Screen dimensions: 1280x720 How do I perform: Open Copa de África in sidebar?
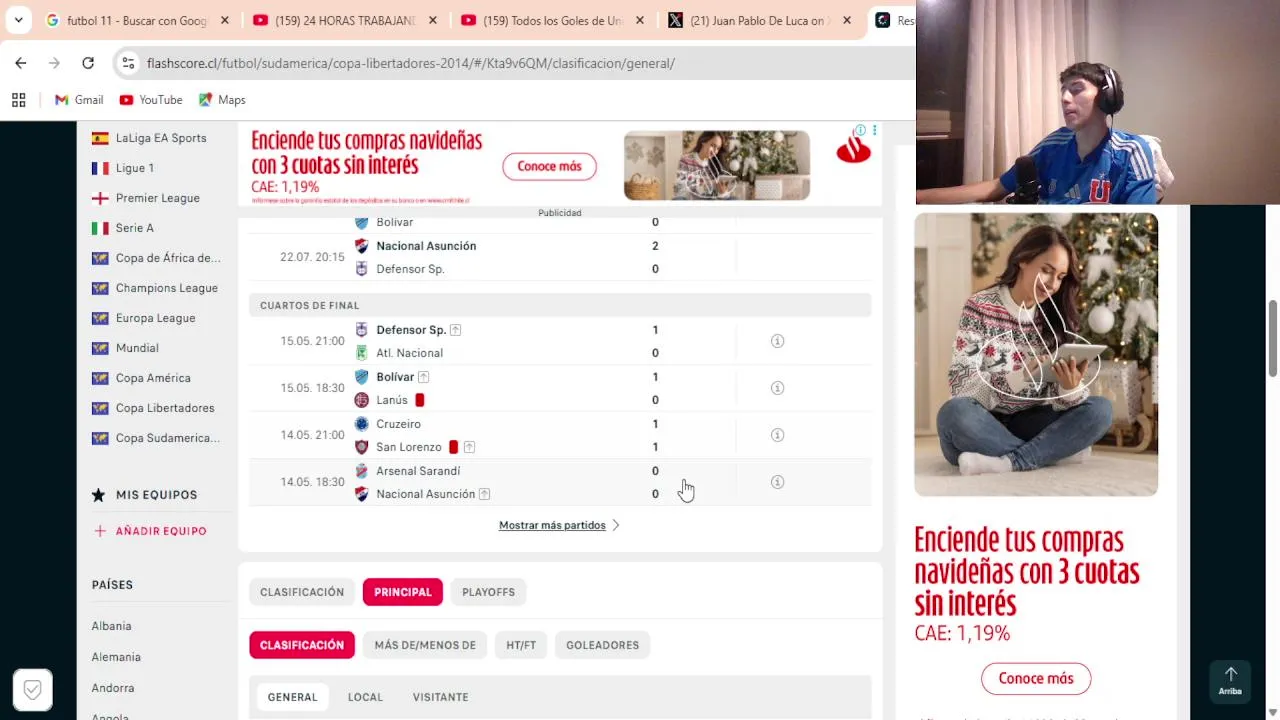coord(168,258)
